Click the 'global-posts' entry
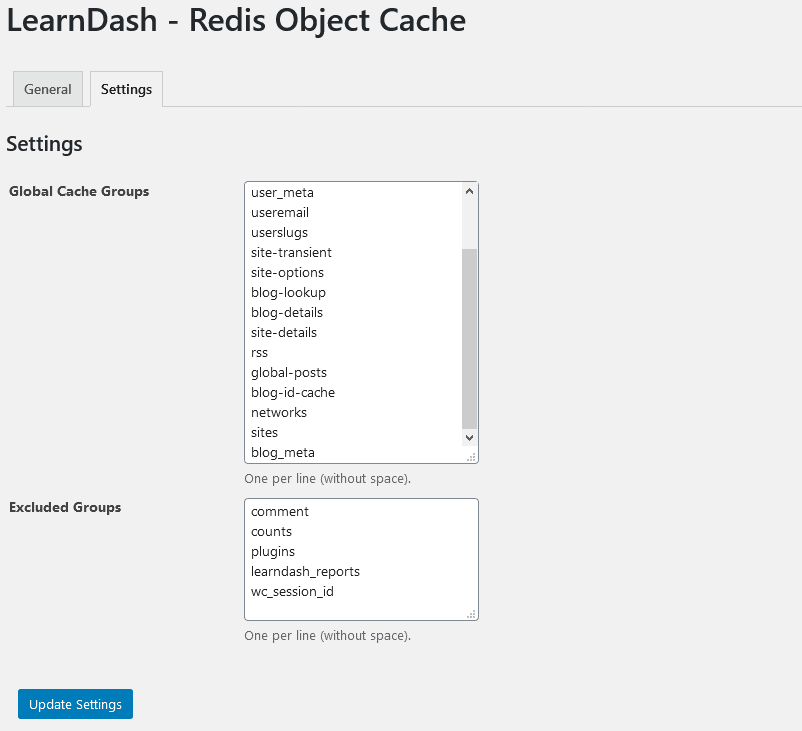This screenshot has height=731, width=802. [289, 373]
